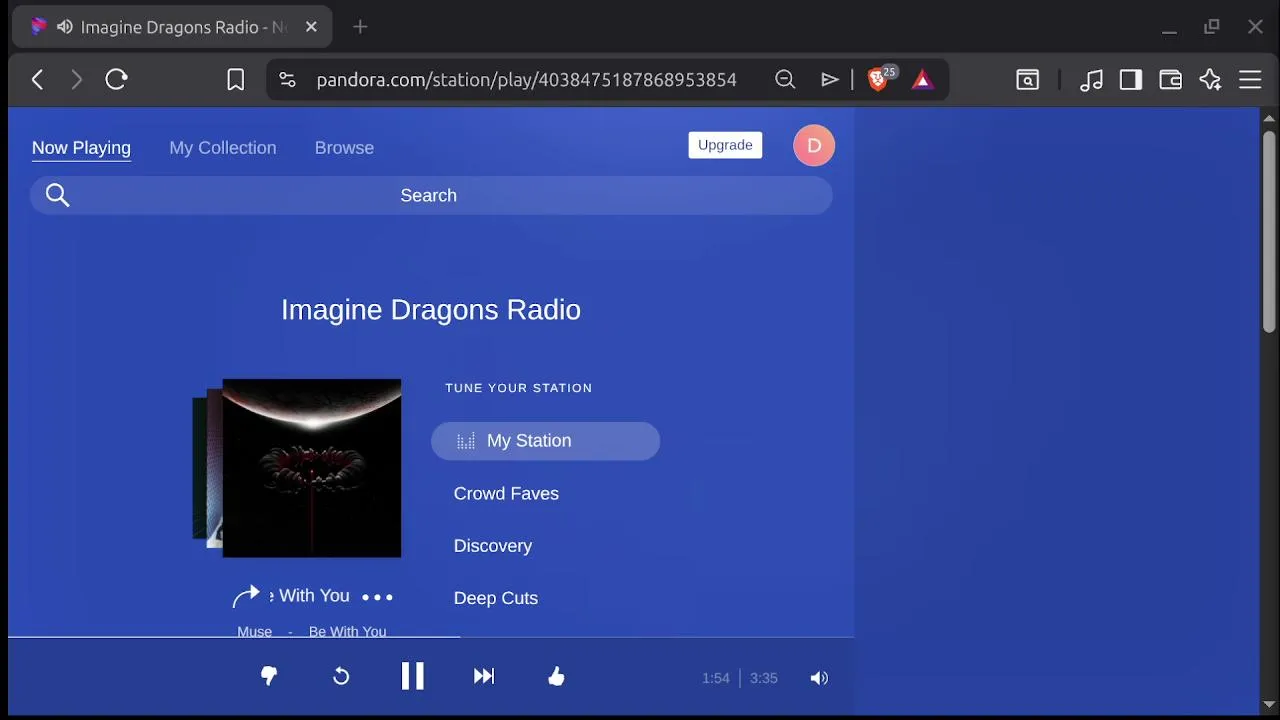Viewport: 1280px width, 720px height.
Task: Open the Brave Wallet icon
Action: tap(1171, 80)
